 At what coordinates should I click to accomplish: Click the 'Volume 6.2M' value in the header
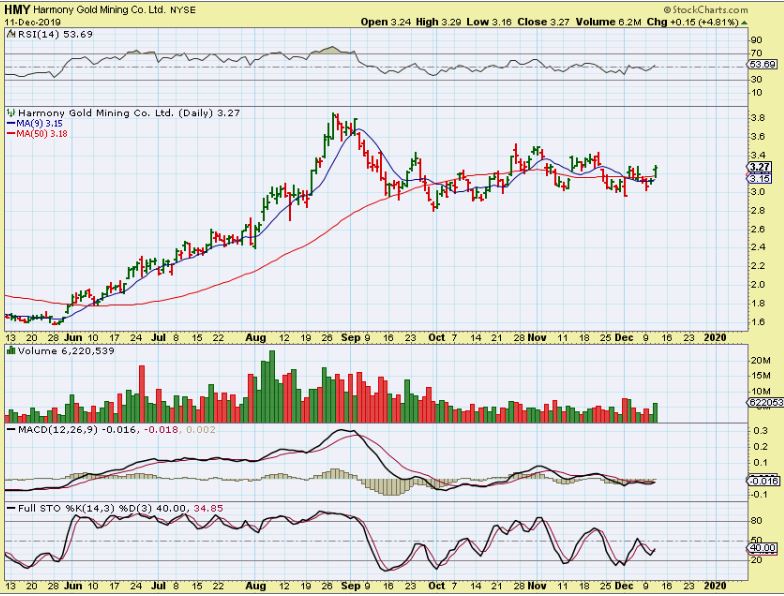(608, 22)
